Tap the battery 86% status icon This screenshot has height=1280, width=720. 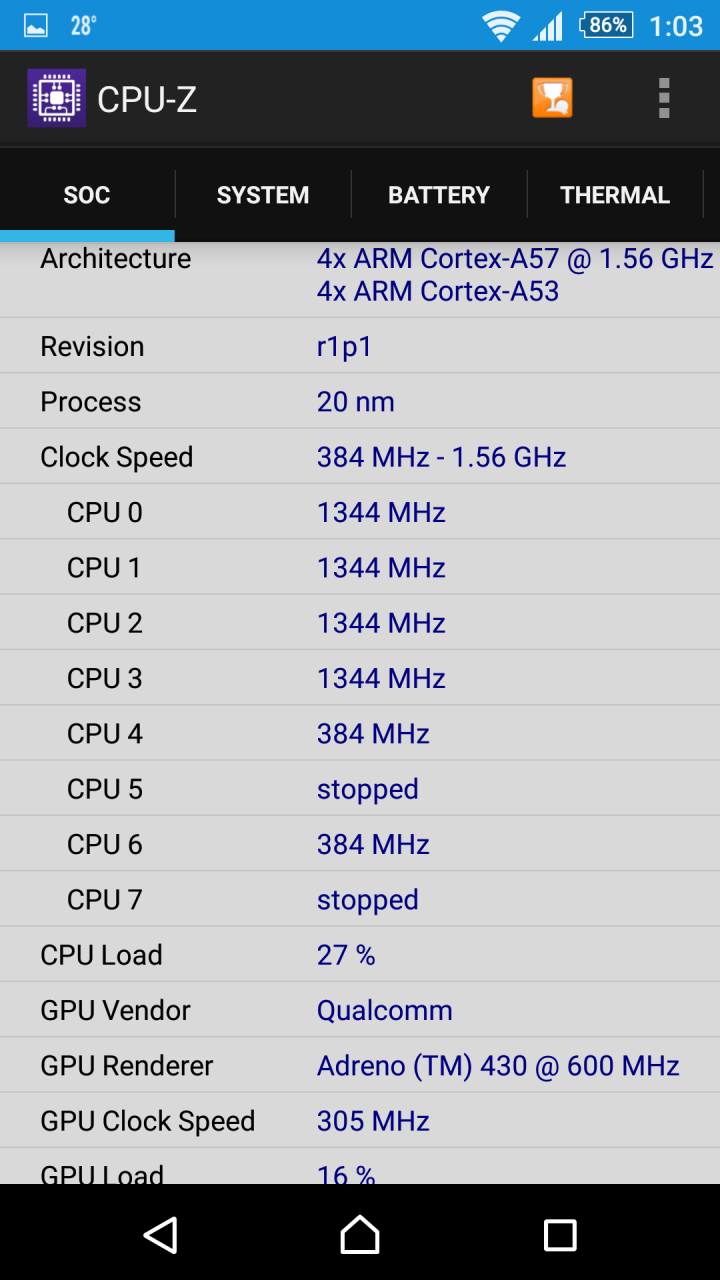click(x=606, y=25)
